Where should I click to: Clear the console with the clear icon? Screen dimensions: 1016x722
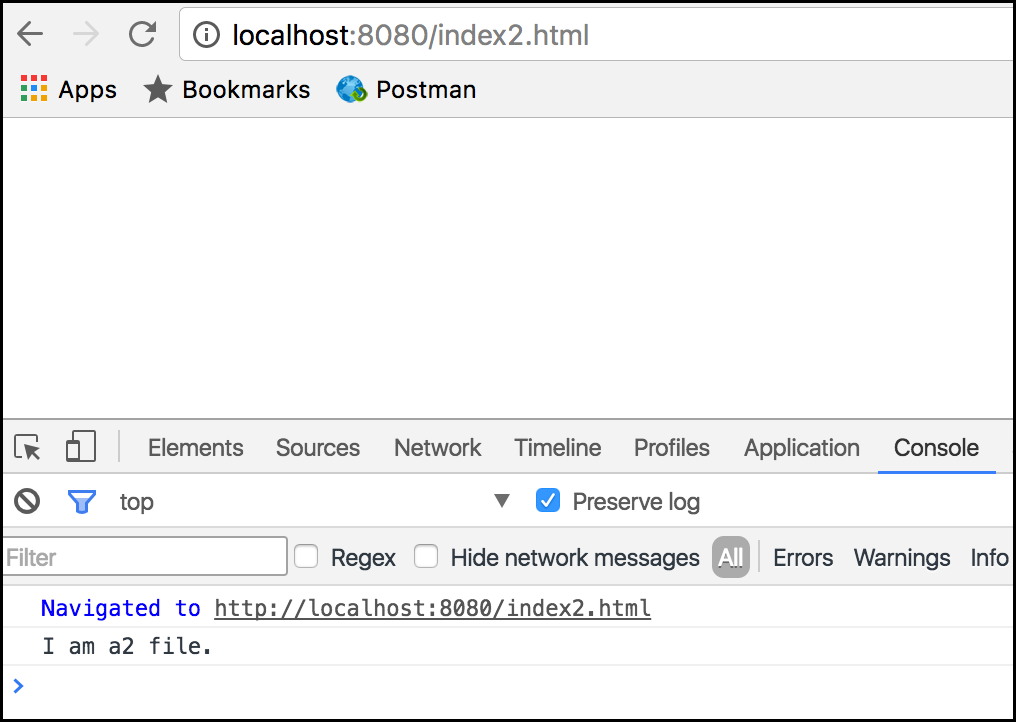pyautogui.click(x=27, y=501)
